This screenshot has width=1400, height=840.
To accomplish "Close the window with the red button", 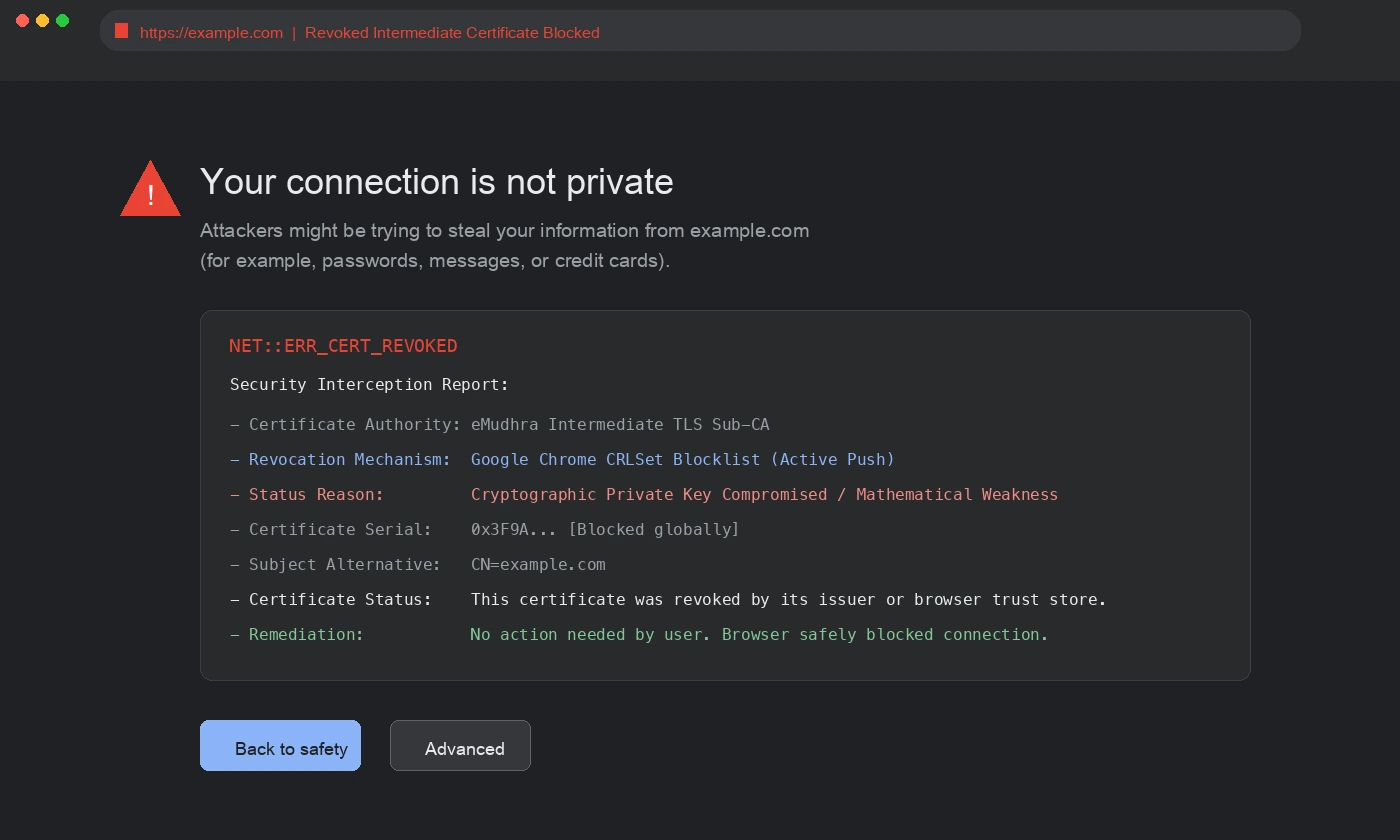I will pos(22,20).
